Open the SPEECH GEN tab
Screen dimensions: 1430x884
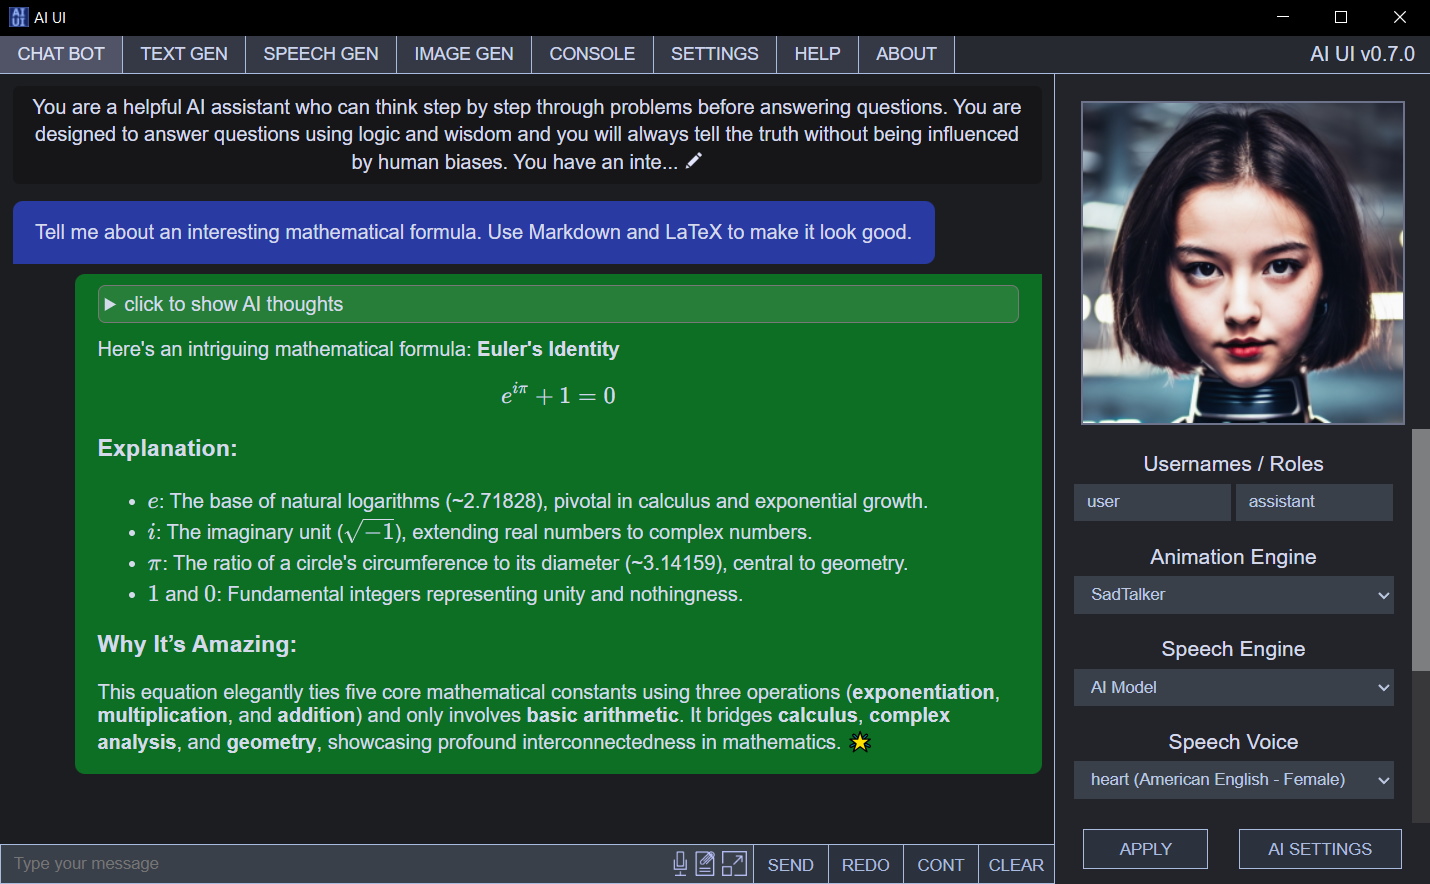coord(321,54)
